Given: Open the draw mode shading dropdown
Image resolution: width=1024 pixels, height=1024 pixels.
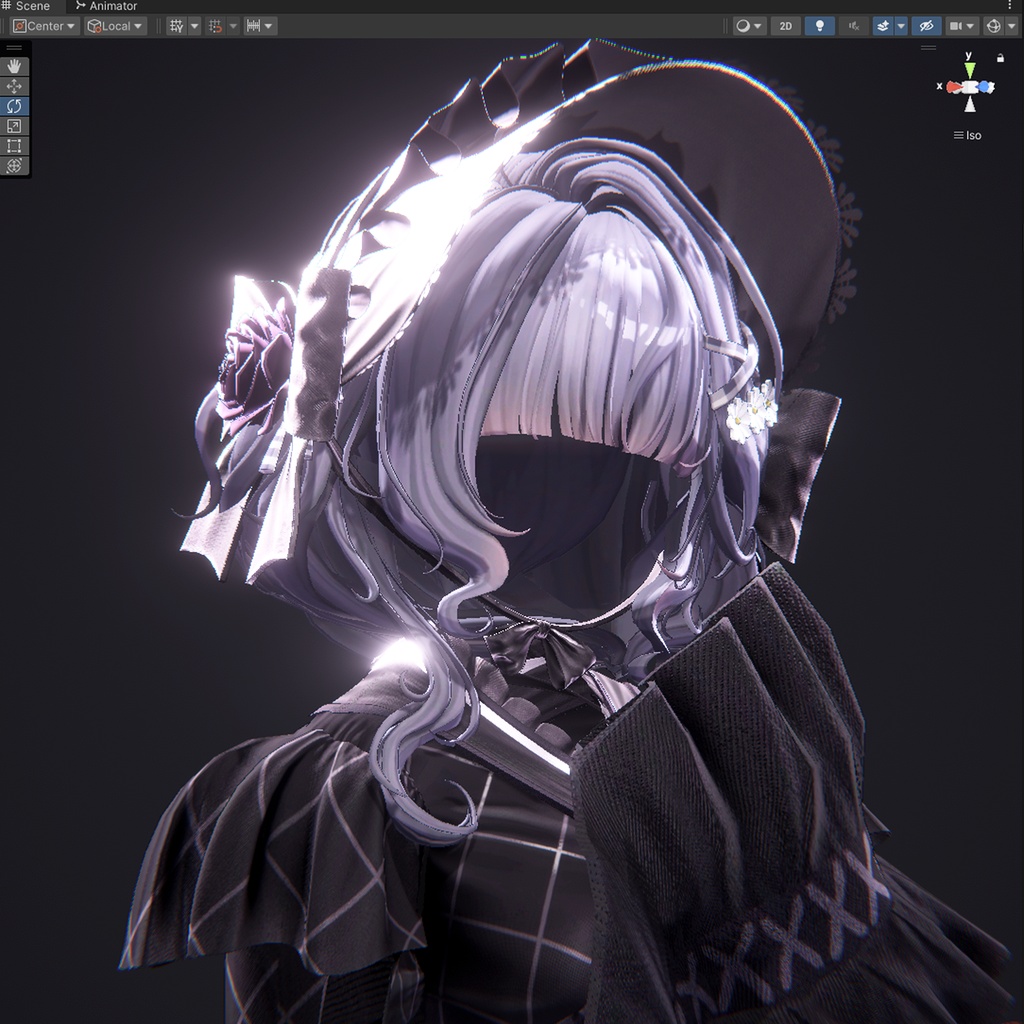Looking at the screenshot, I should coord(749,26).
